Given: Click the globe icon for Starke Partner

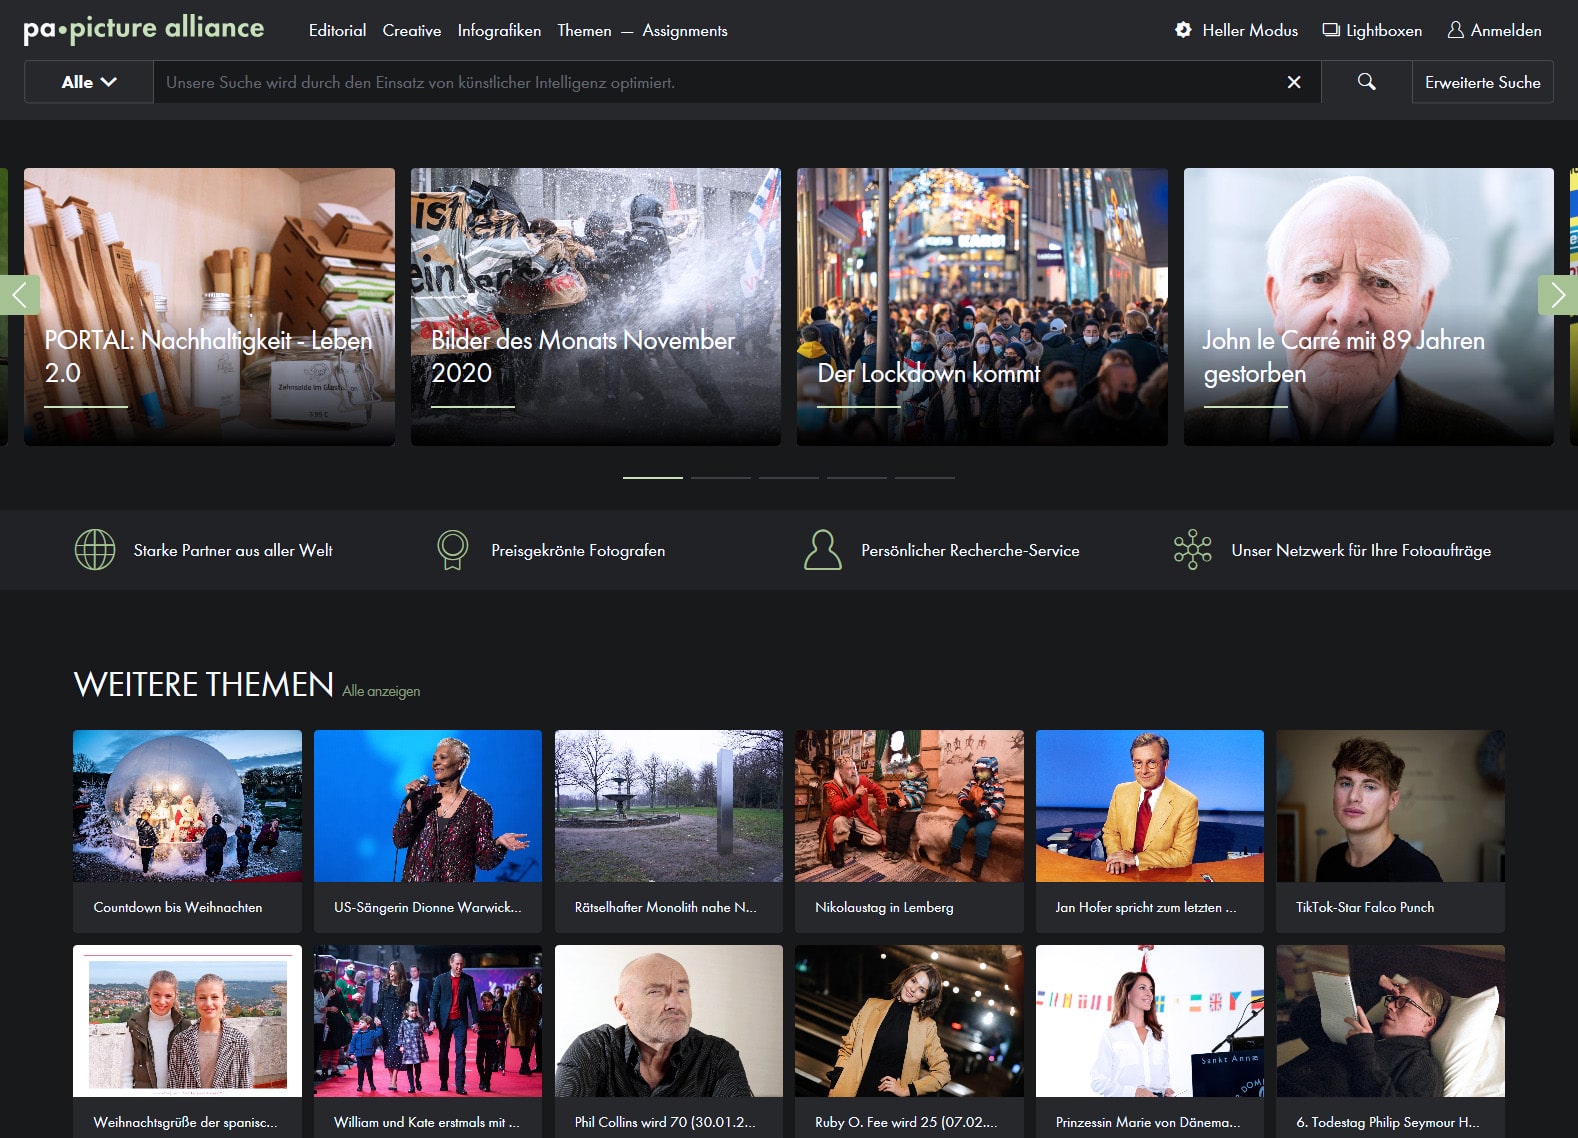Looking at the screenshot, I should [x=95, y=550].
